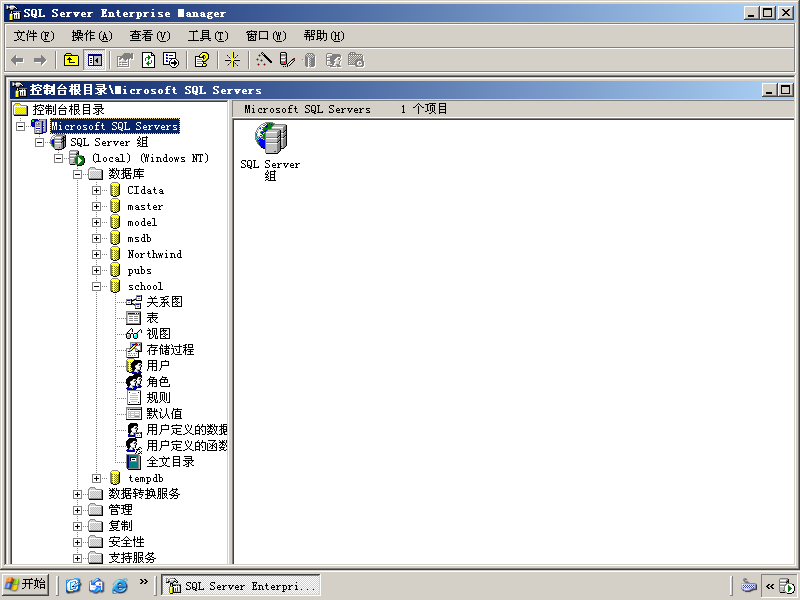The image size is (800, 600).
Task: Expand the Northwind database
Action: pos(96,255)
